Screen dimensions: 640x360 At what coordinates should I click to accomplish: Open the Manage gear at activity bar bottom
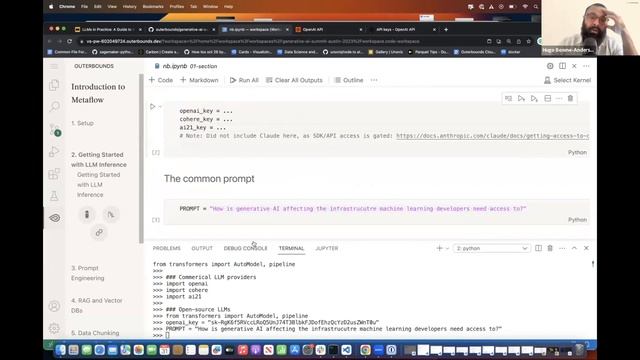click(x=54, y=328)
